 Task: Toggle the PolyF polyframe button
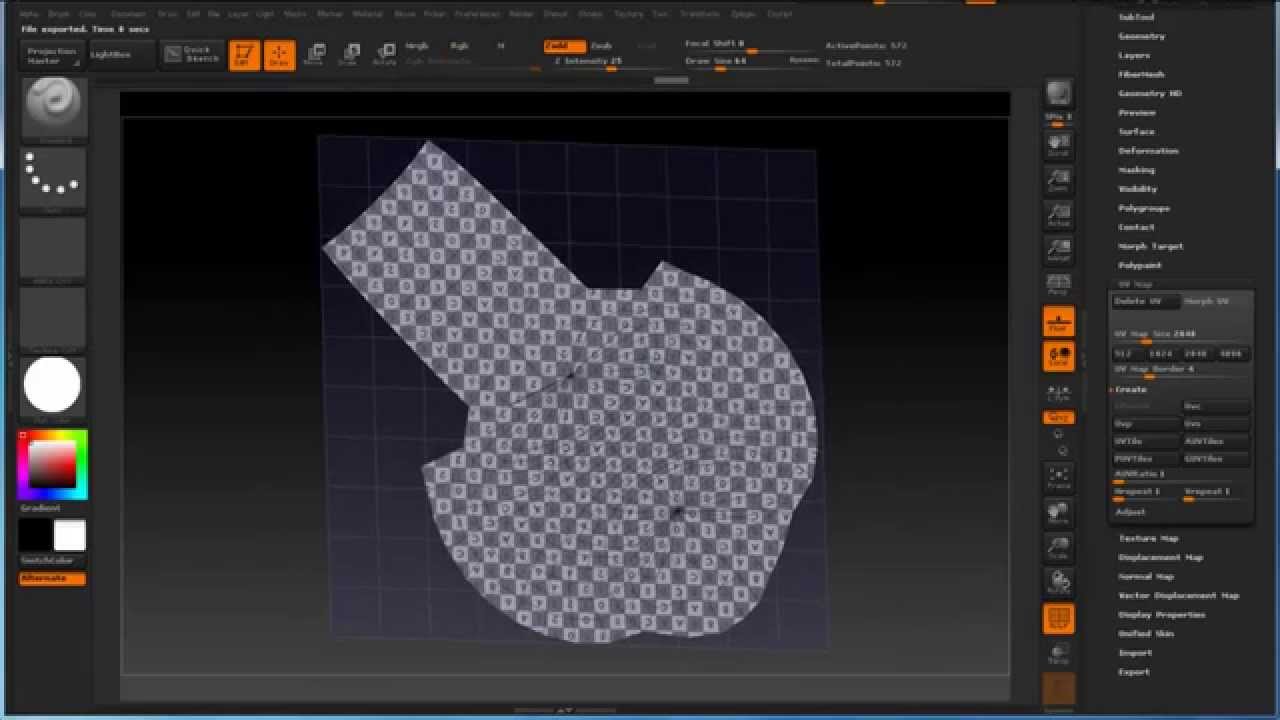click(1058, 619)
